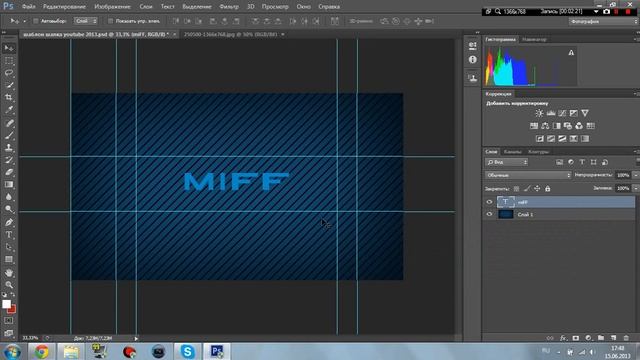Add an Exposure adjustment

point(573,113)
